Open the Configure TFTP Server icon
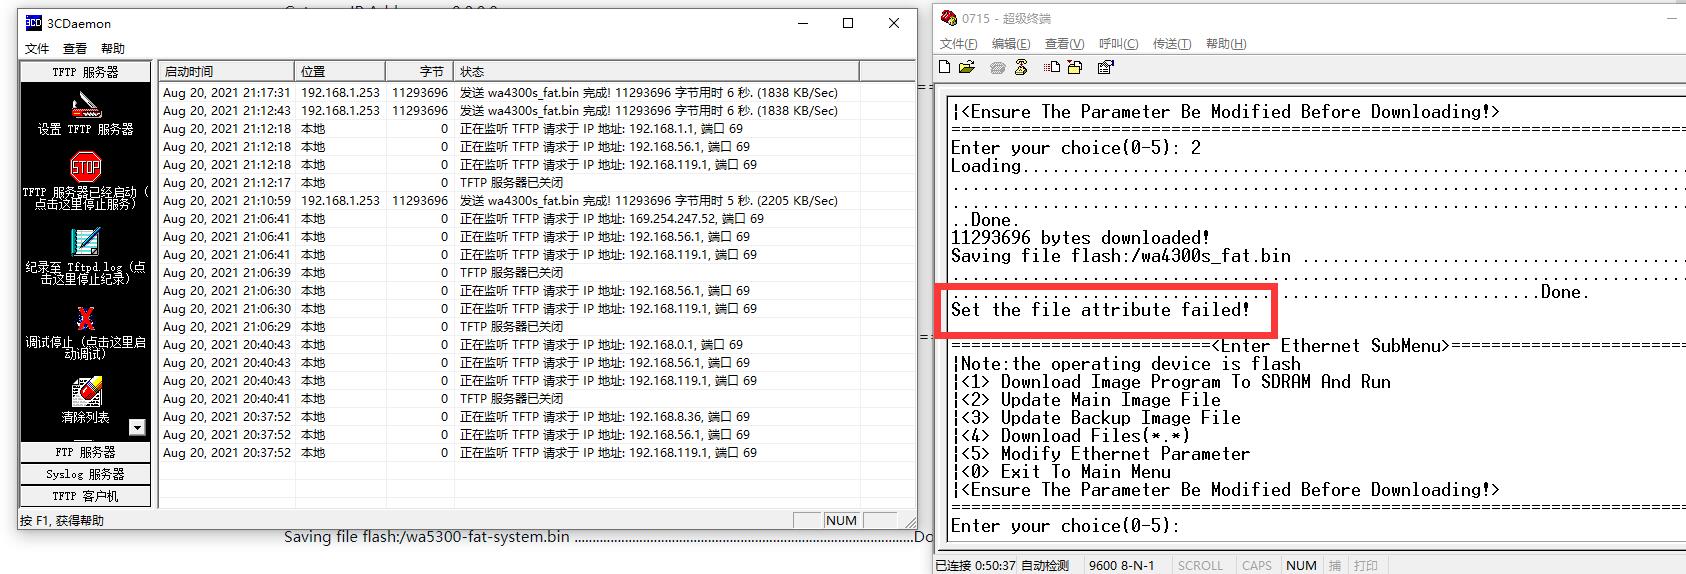 (x=86, y=104)
